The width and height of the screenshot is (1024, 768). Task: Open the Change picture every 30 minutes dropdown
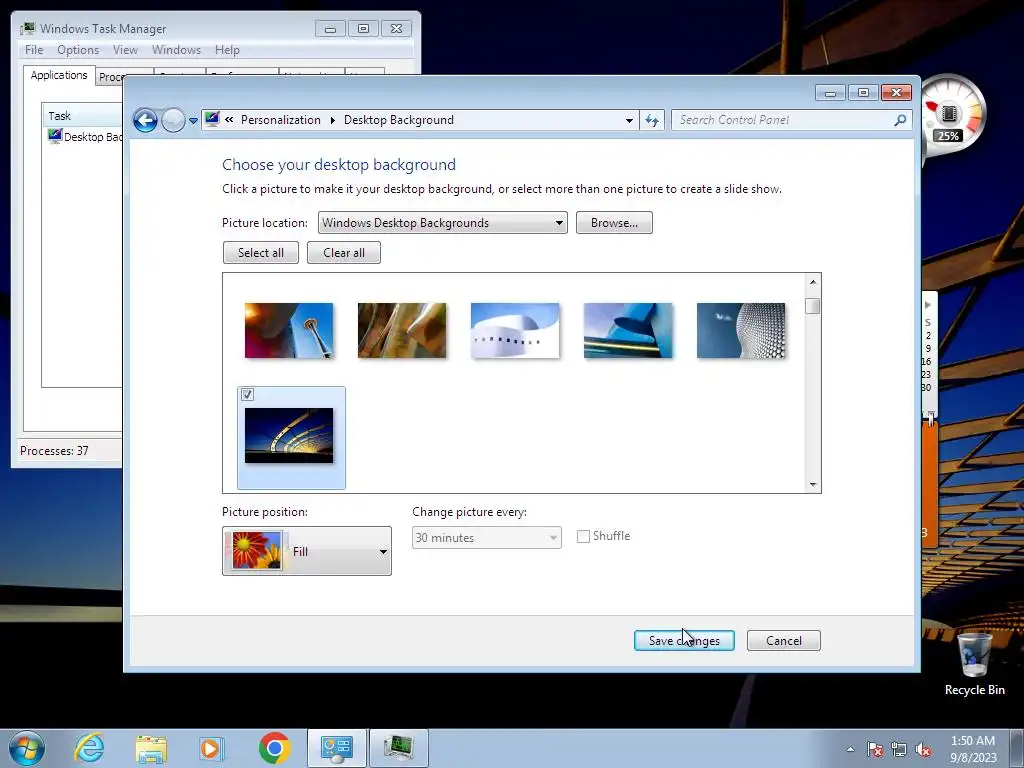487,537
